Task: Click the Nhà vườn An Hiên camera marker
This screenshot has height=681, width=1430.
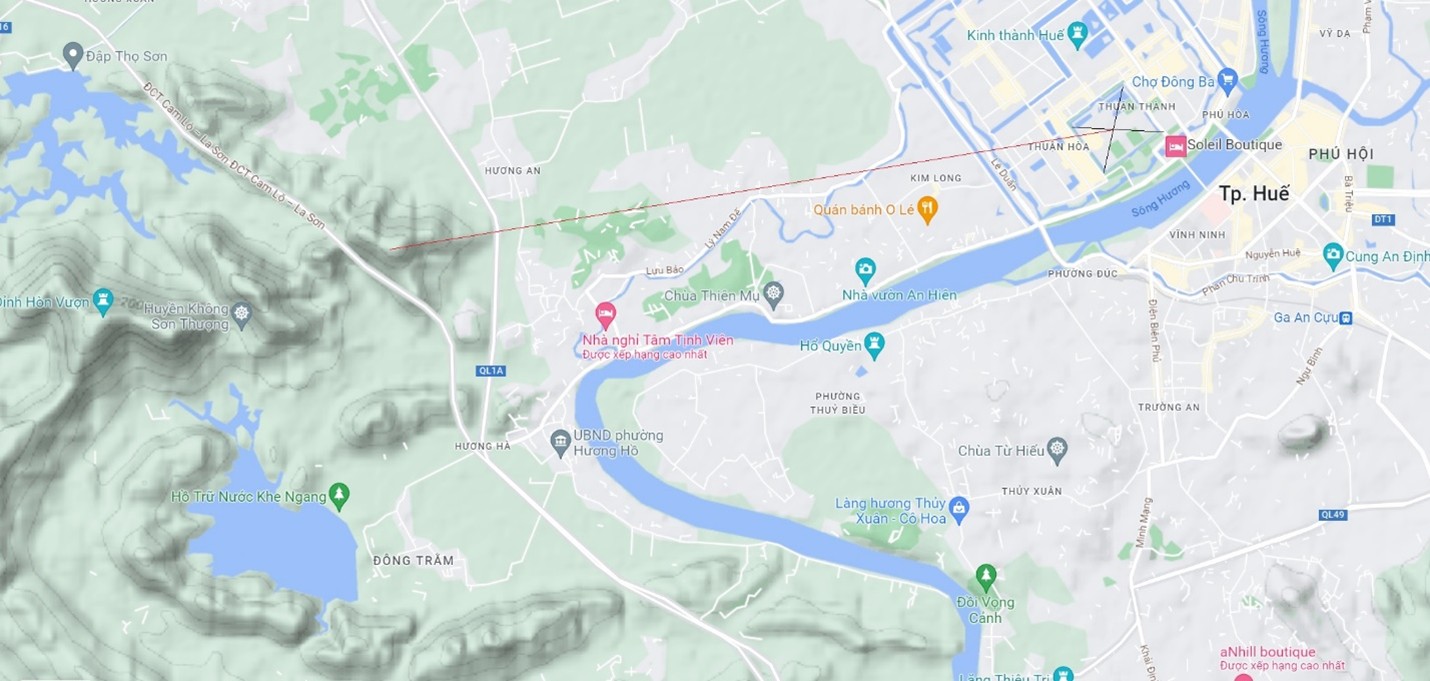Action: coord(865,269)
